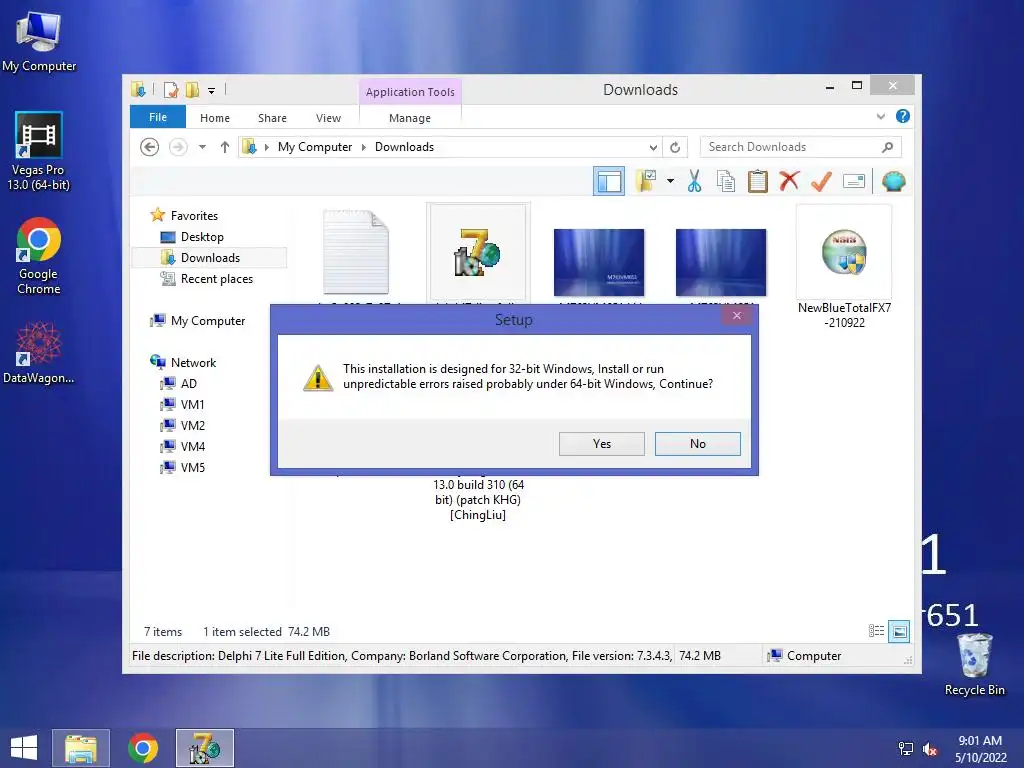Toggle the preview pane layout button

click(609, 181)
